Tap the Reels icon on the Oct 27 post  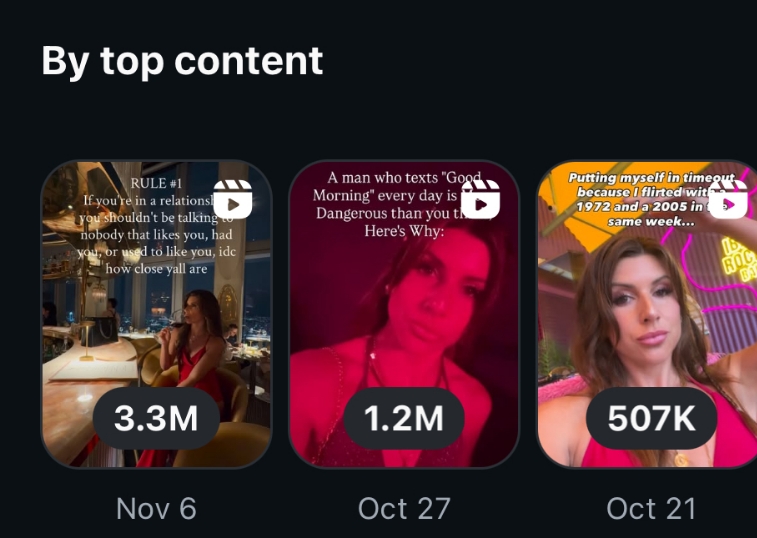[x=480, y=199]
